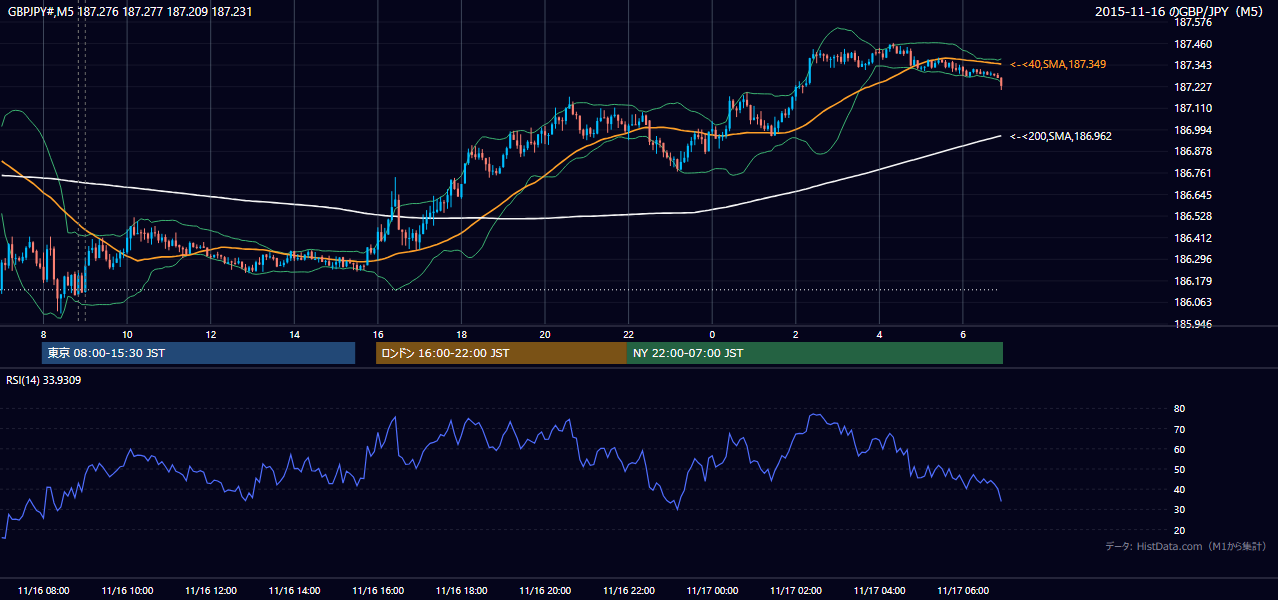Select the 東京 08:00-15:30 JST session bar
Viewport: 1278px width, 600px height.
click(199, 353)
